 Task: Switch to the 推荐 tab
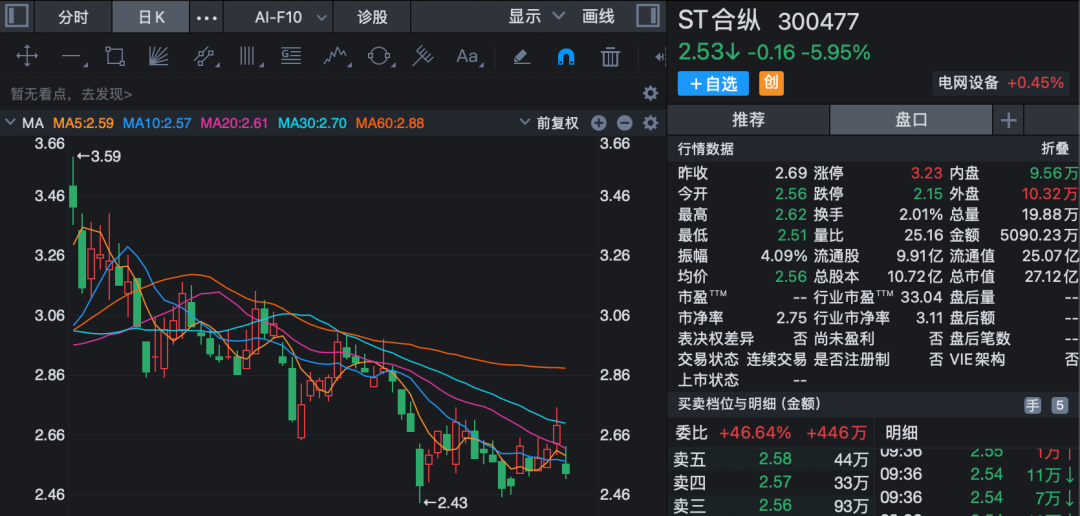click(748, 120)
